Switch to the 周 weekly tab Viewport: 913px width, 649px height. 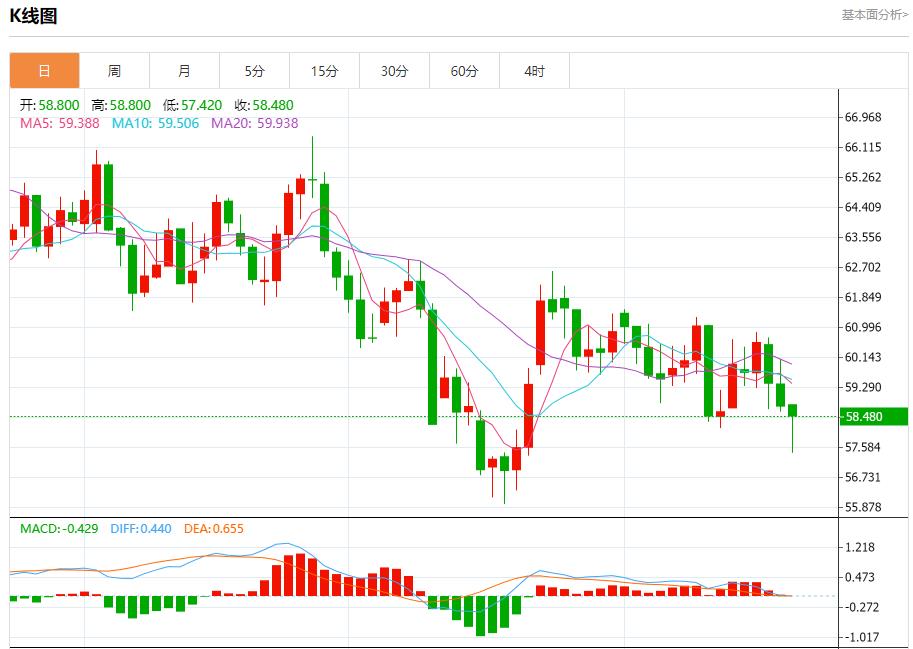(x=114, y=71)
